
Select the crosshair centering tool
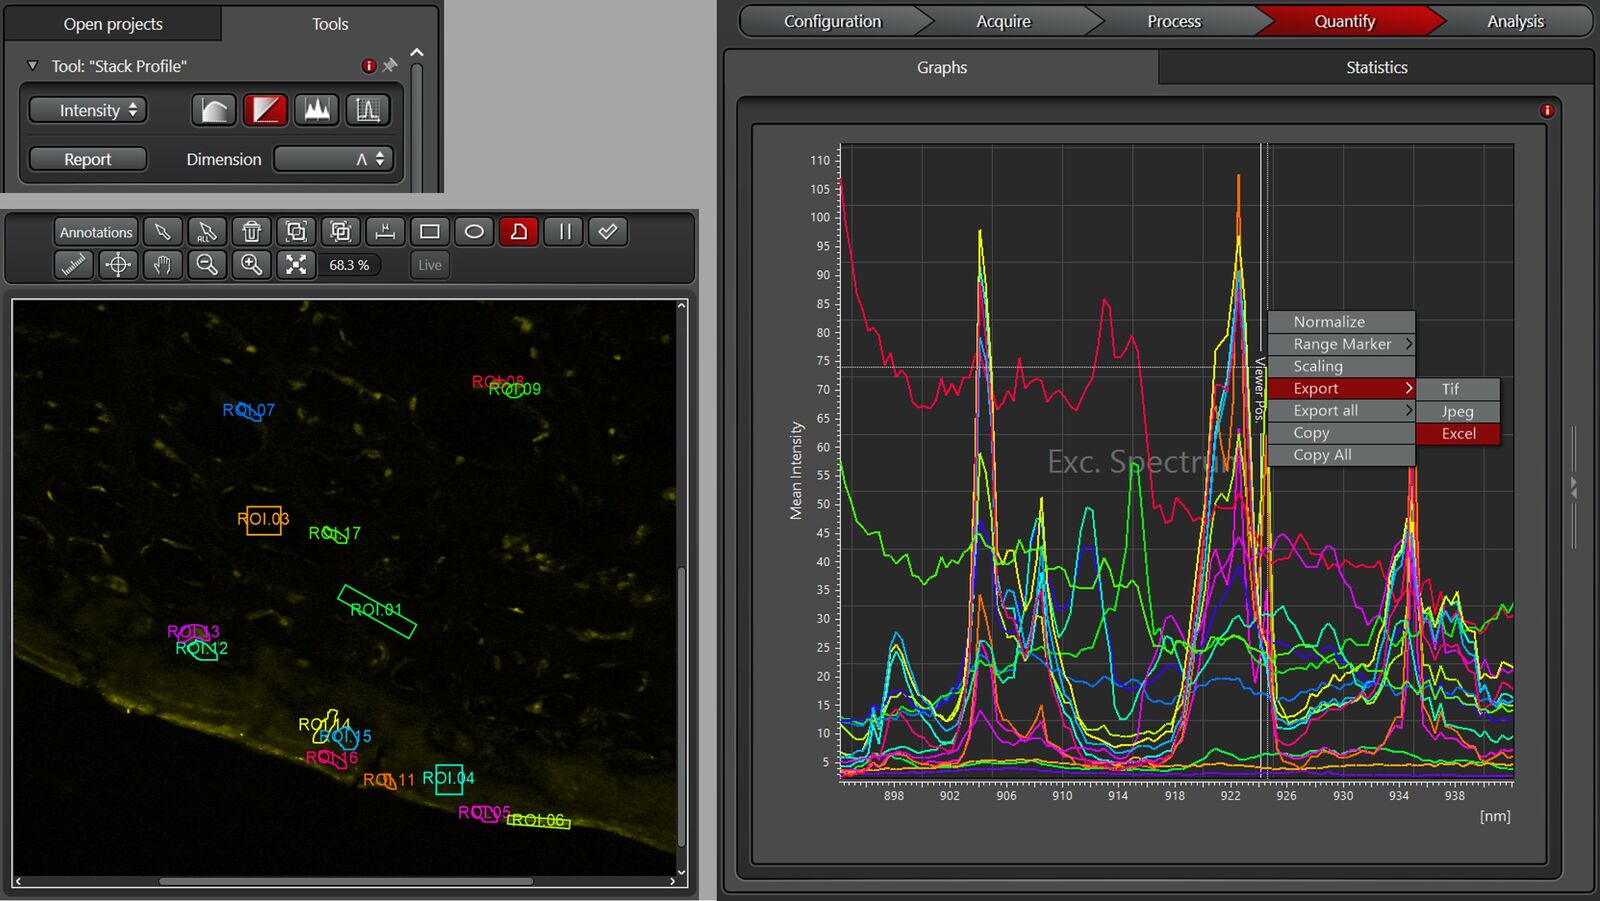(117, 265)
